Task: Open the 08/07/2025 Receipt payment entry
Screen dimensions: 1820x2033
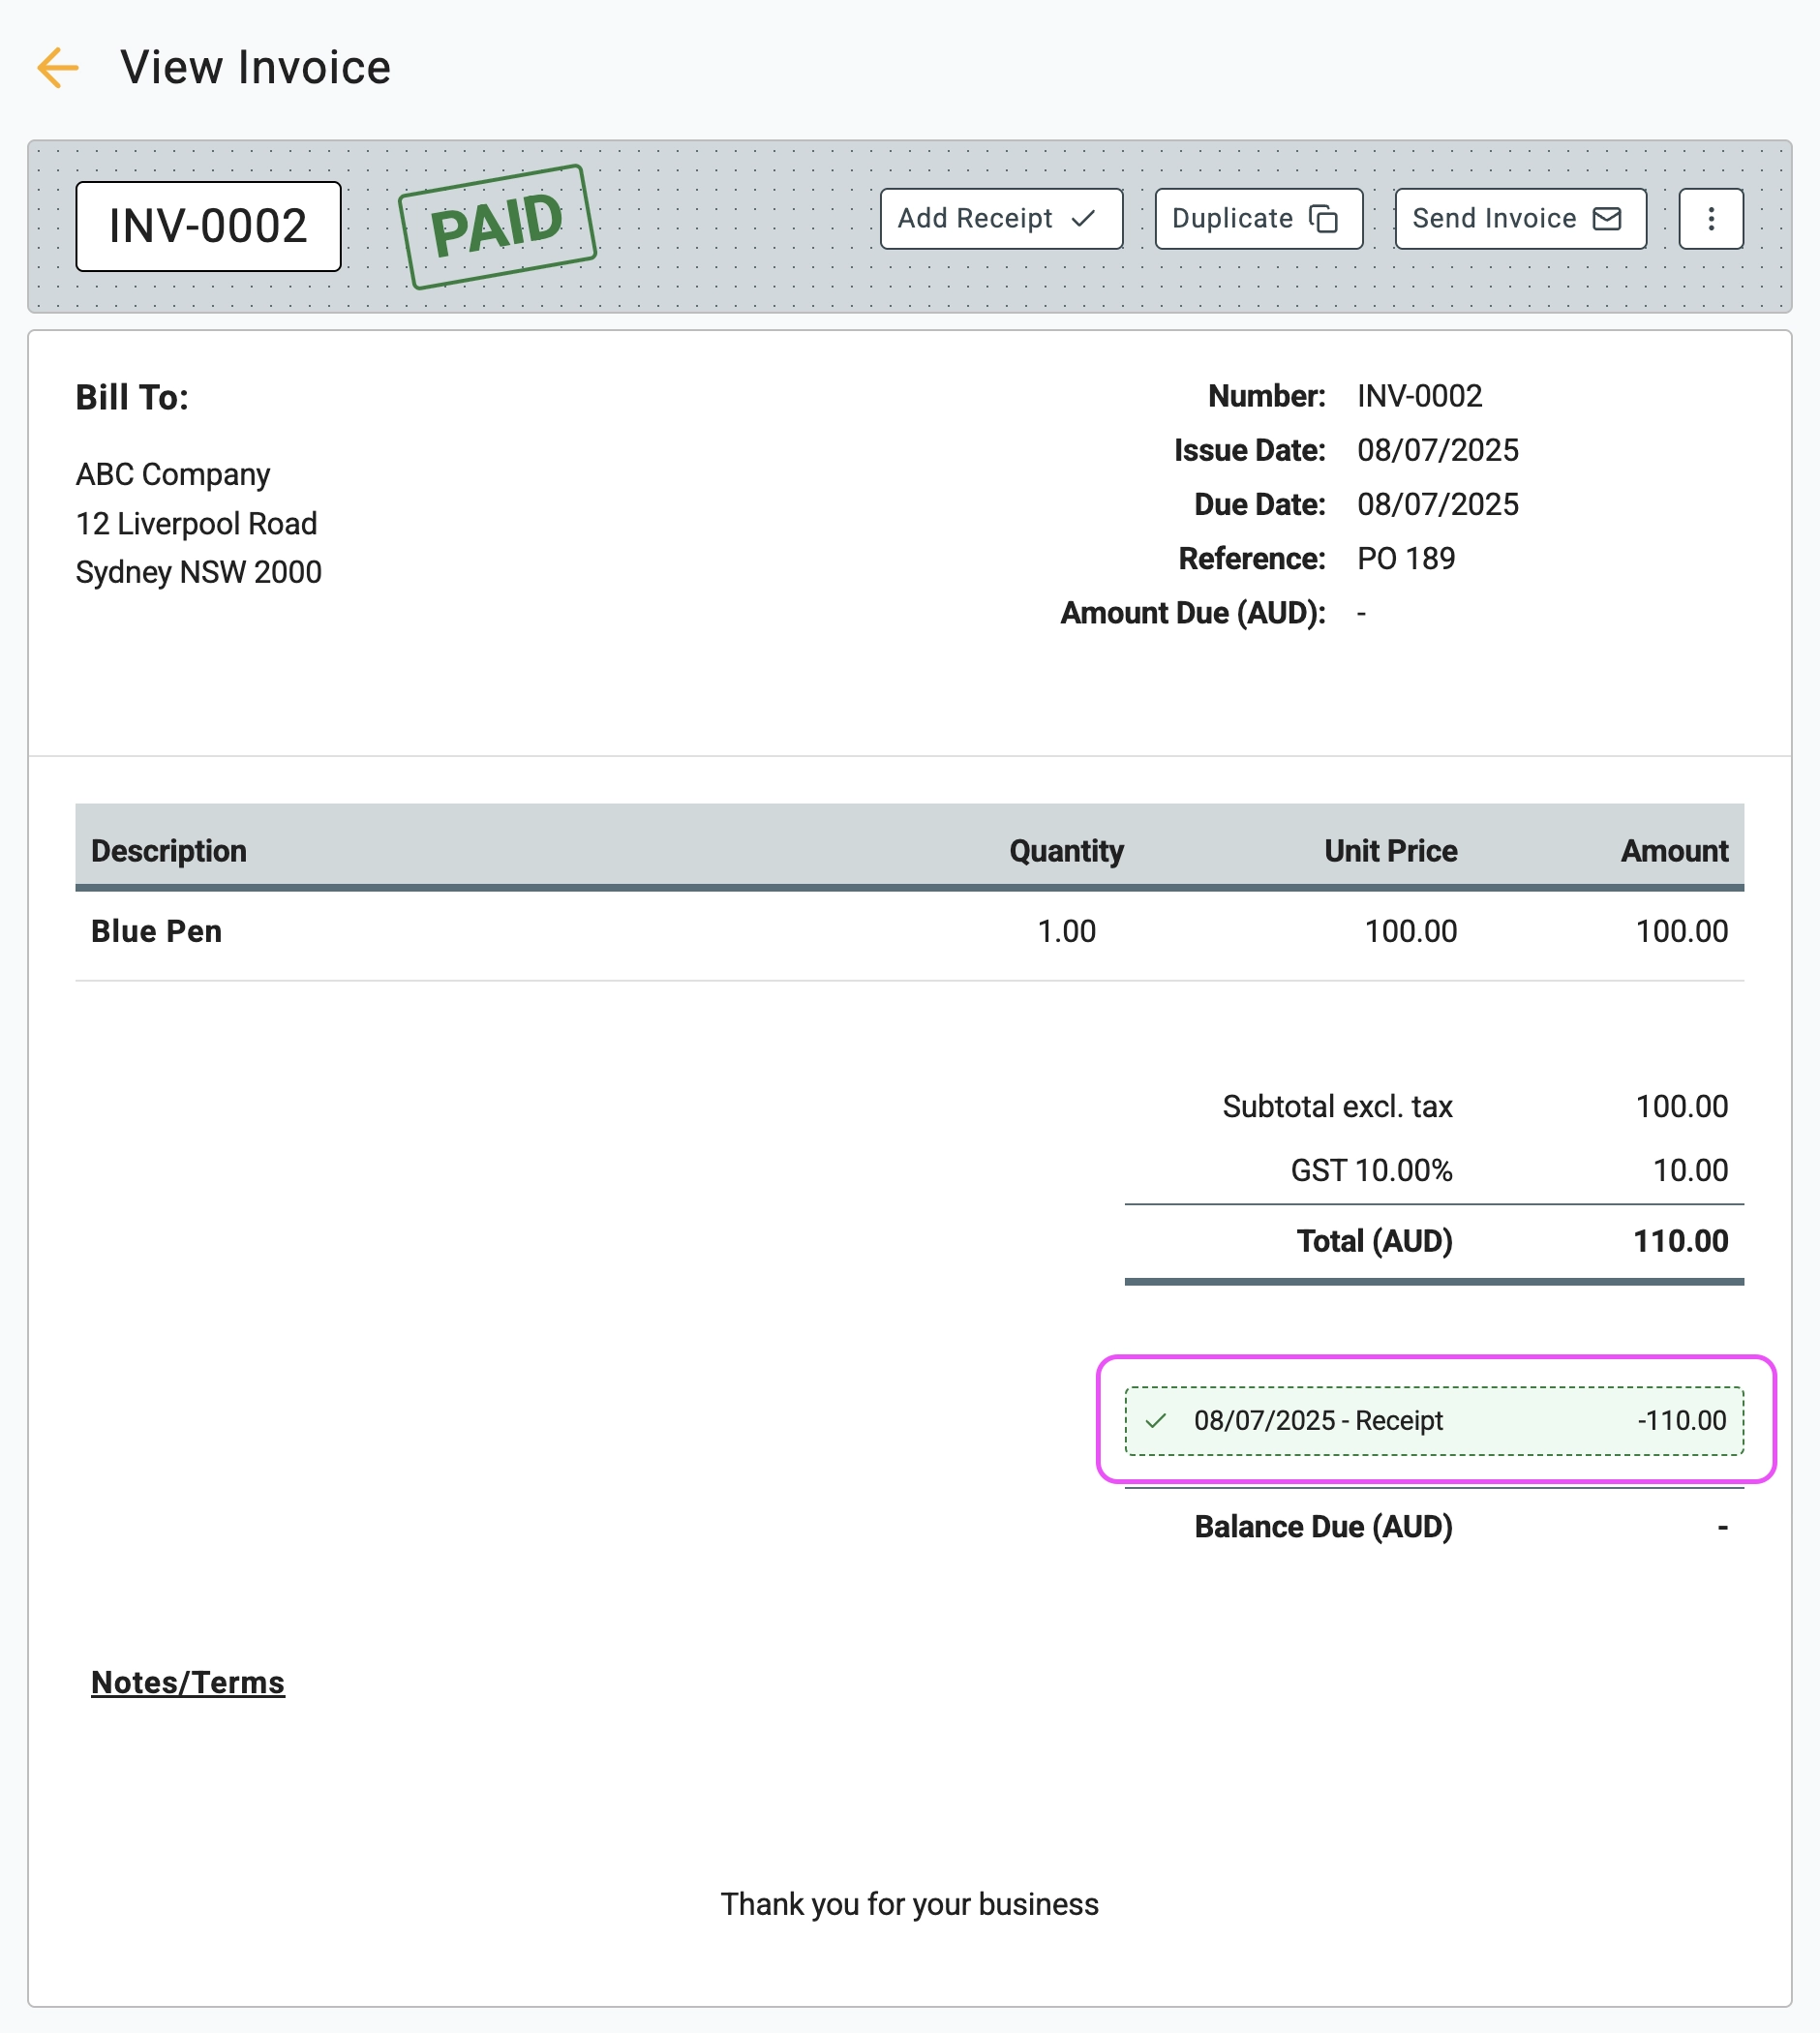Action: [1317, 1421]
